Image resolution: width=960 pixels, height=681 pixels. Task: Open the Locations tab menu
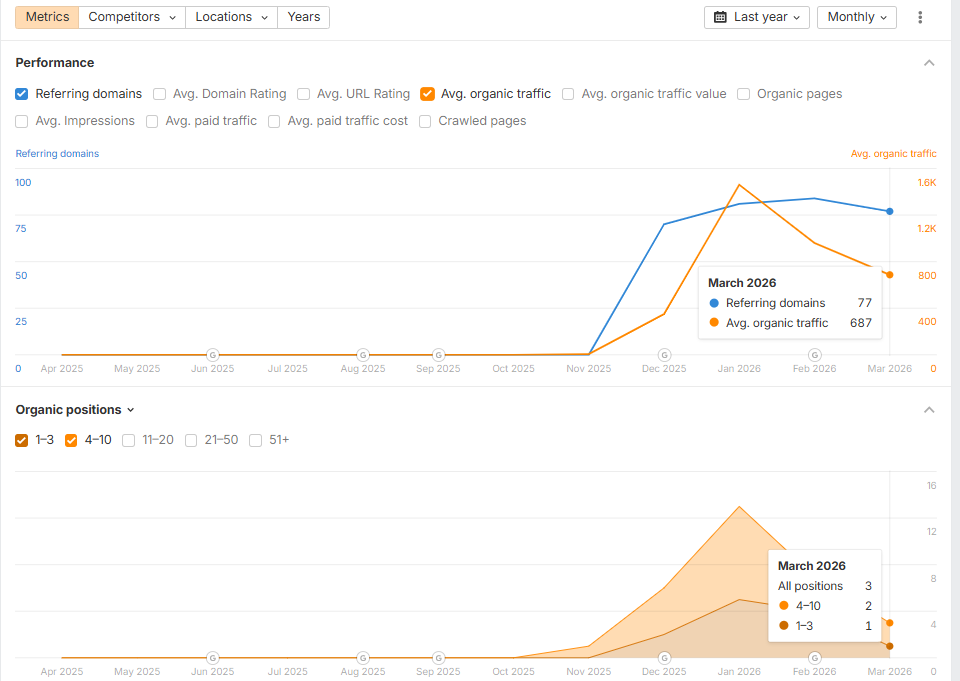[232, 17]
